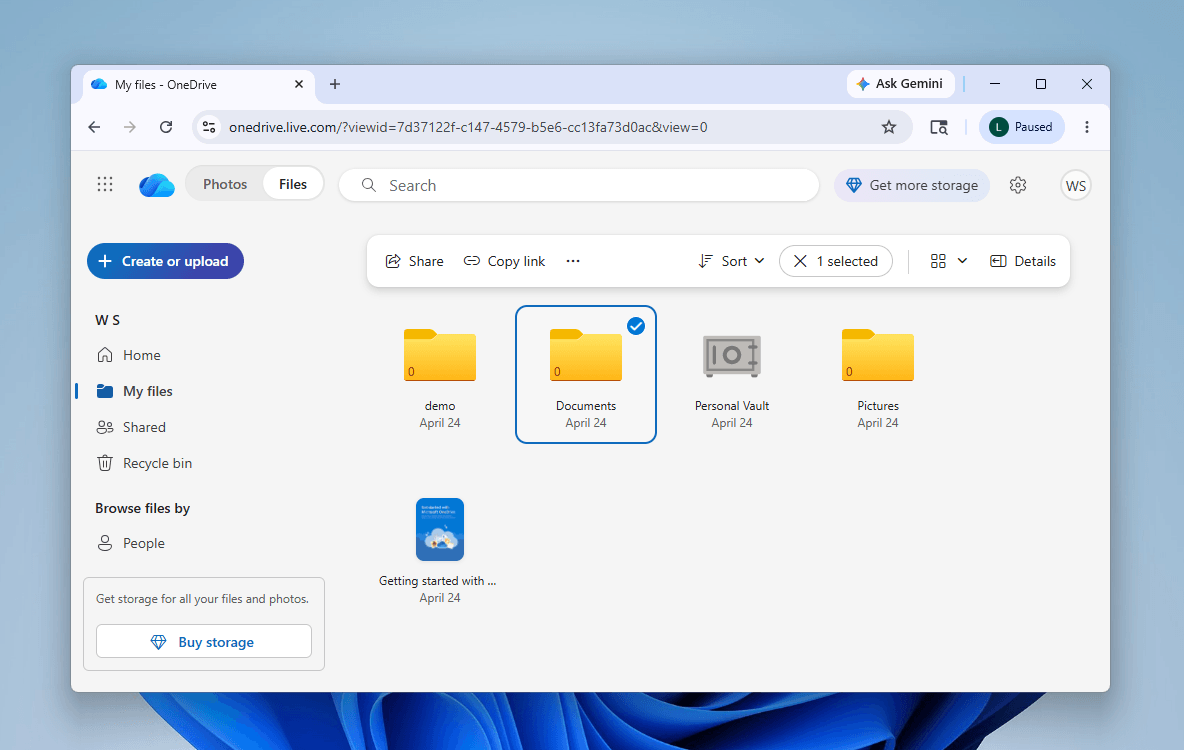Click the 'Getting started with ...' file name
Viewport: 1184px width, 750px height.
[x=437, y=581]
